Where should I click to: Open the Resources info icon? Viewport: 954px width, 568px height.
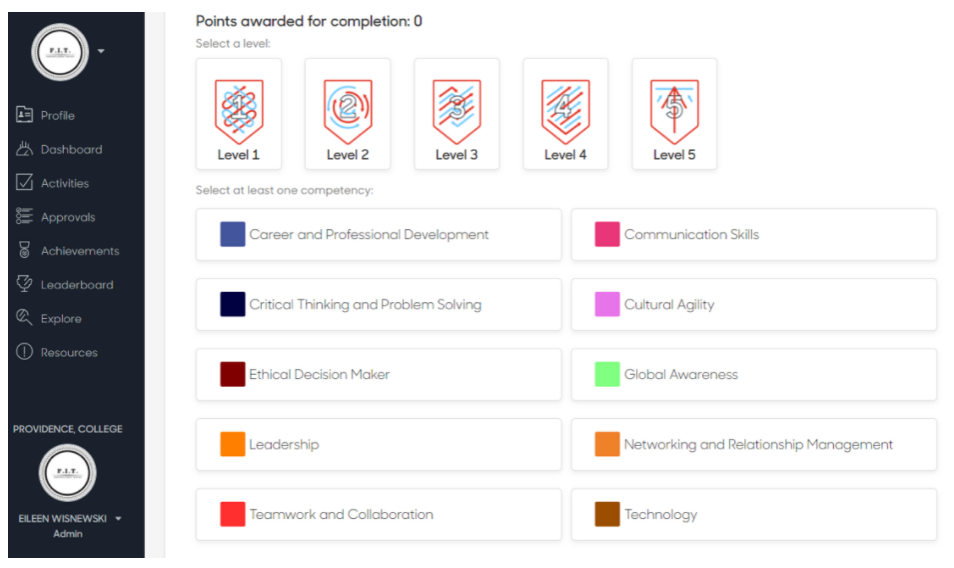click(25, 352)
